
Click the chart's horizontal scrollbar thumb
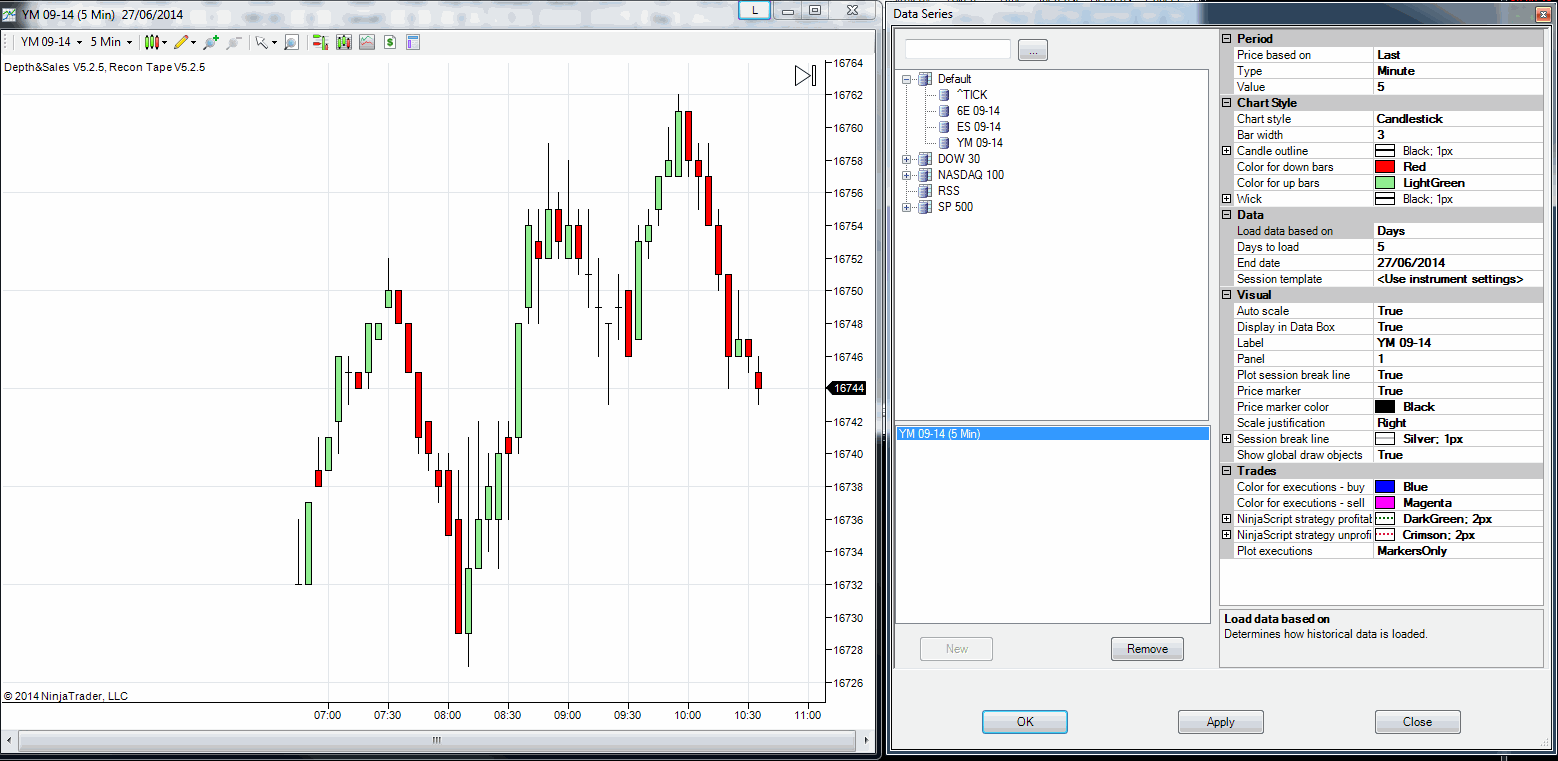click(x=437, y=741)
